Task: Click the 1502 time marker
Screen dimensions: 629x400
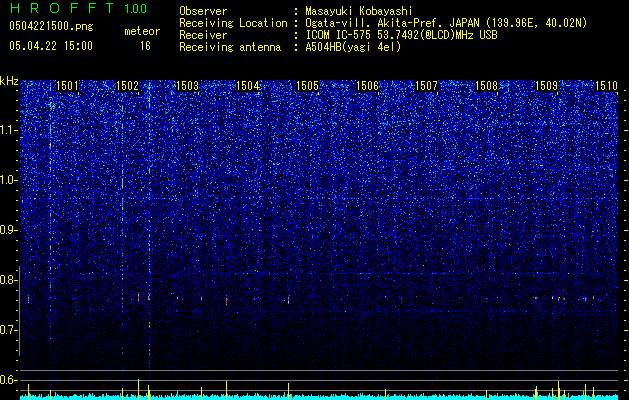Action: [127, 86]
